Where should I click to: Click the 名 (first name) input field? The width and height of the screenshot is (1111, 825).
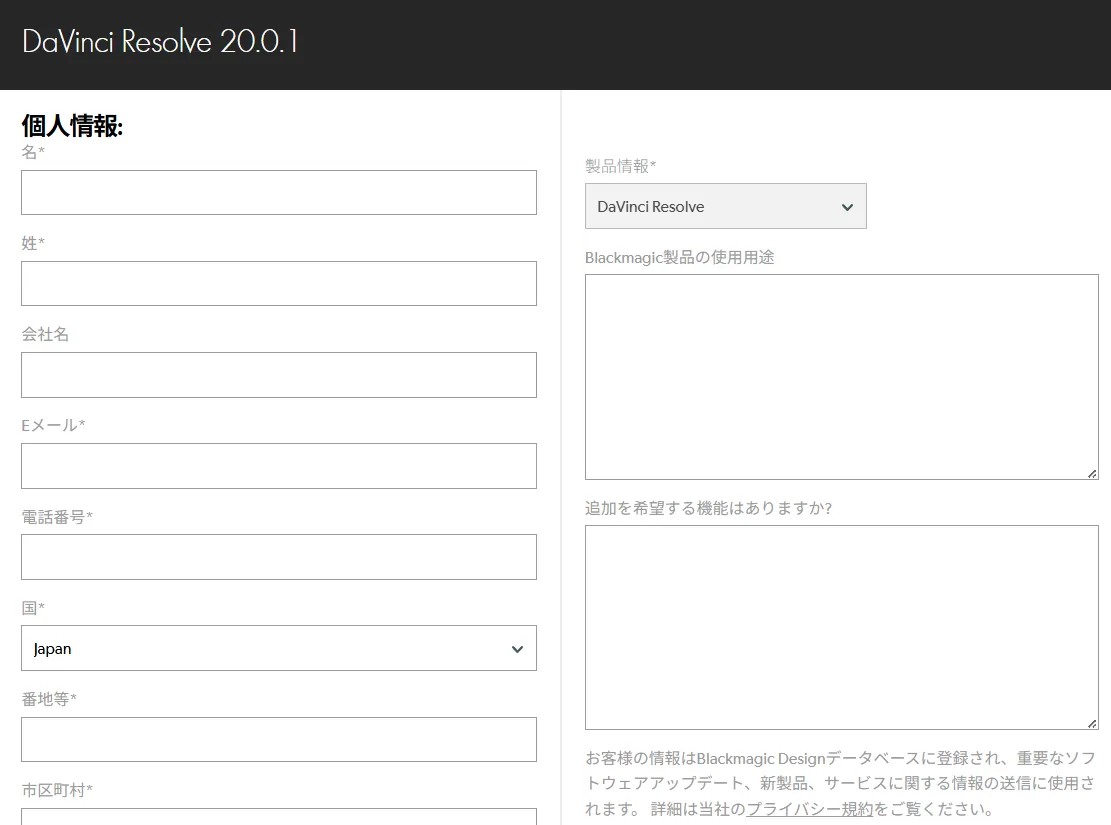[278, 192]
